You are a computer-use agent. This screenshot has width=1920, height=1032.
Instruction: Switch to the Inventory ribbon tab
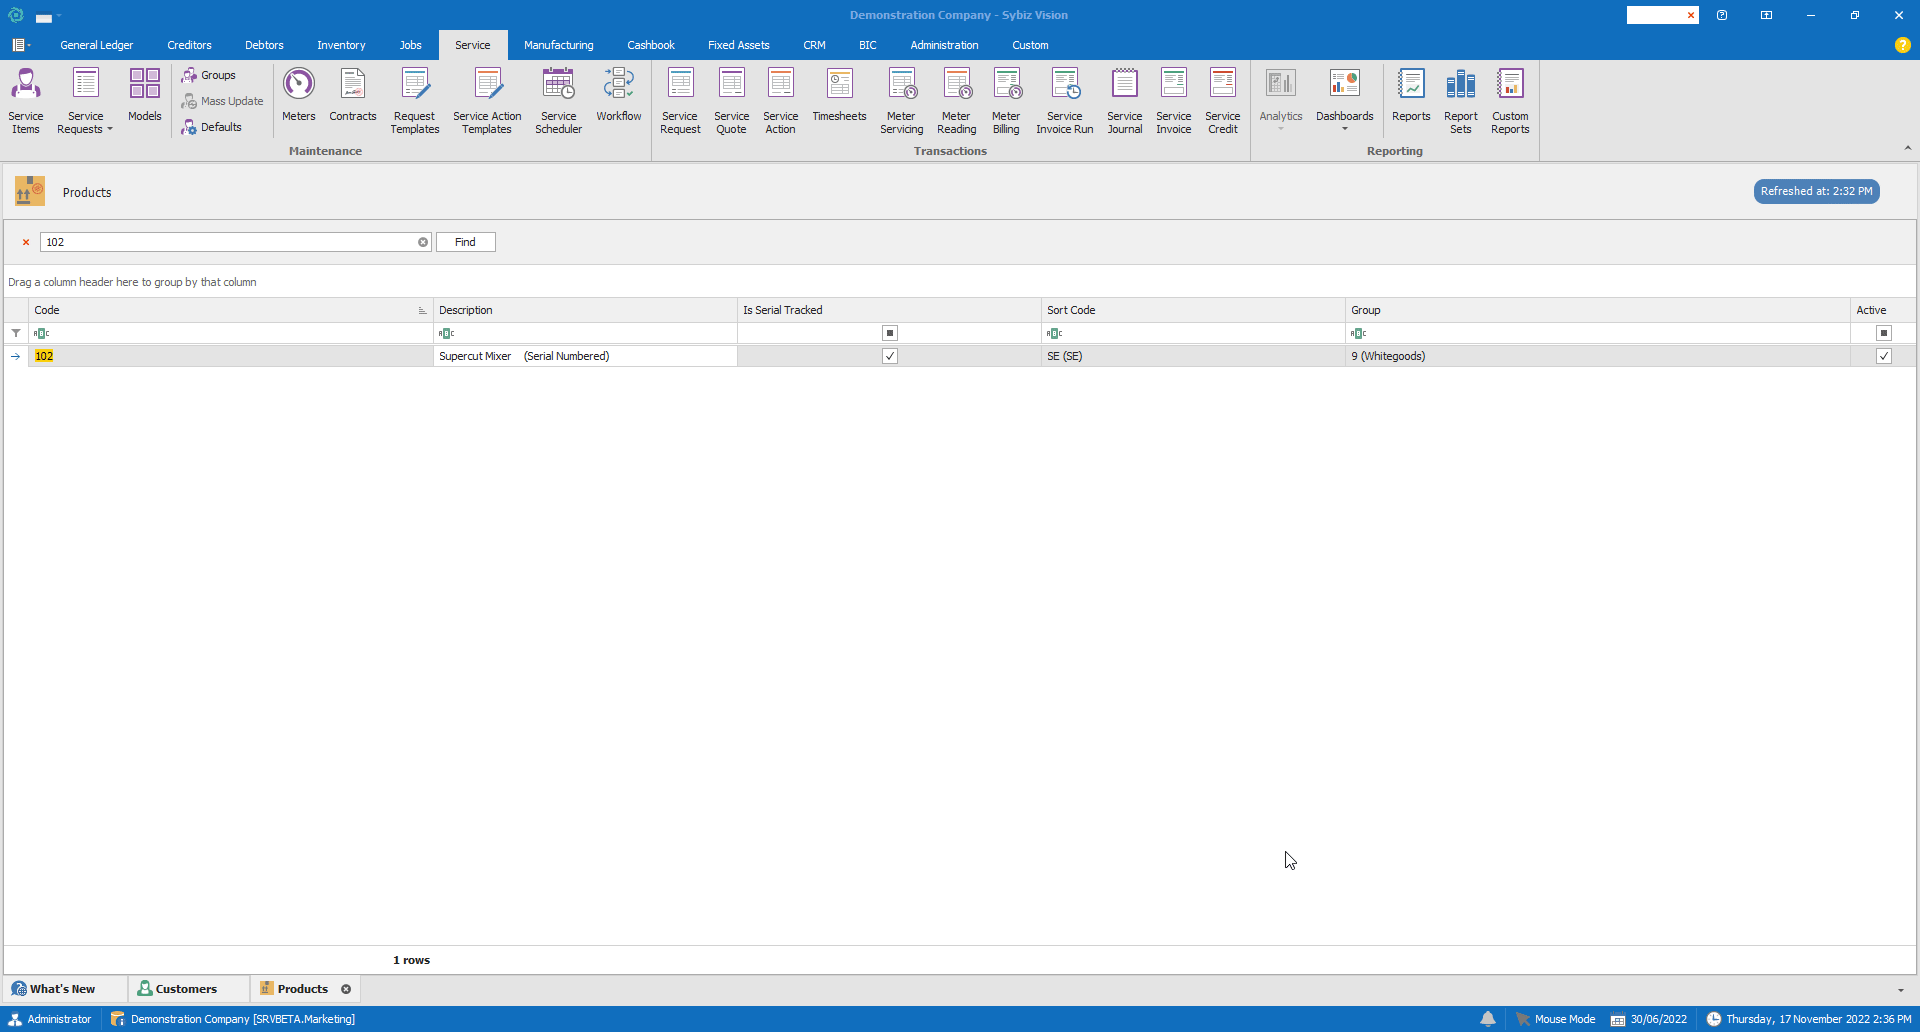[341, 45]
